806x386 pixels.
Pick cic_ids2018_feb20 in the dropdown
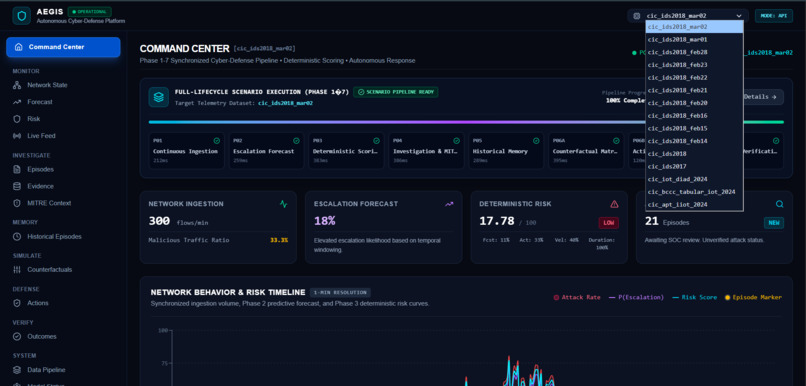694,103
